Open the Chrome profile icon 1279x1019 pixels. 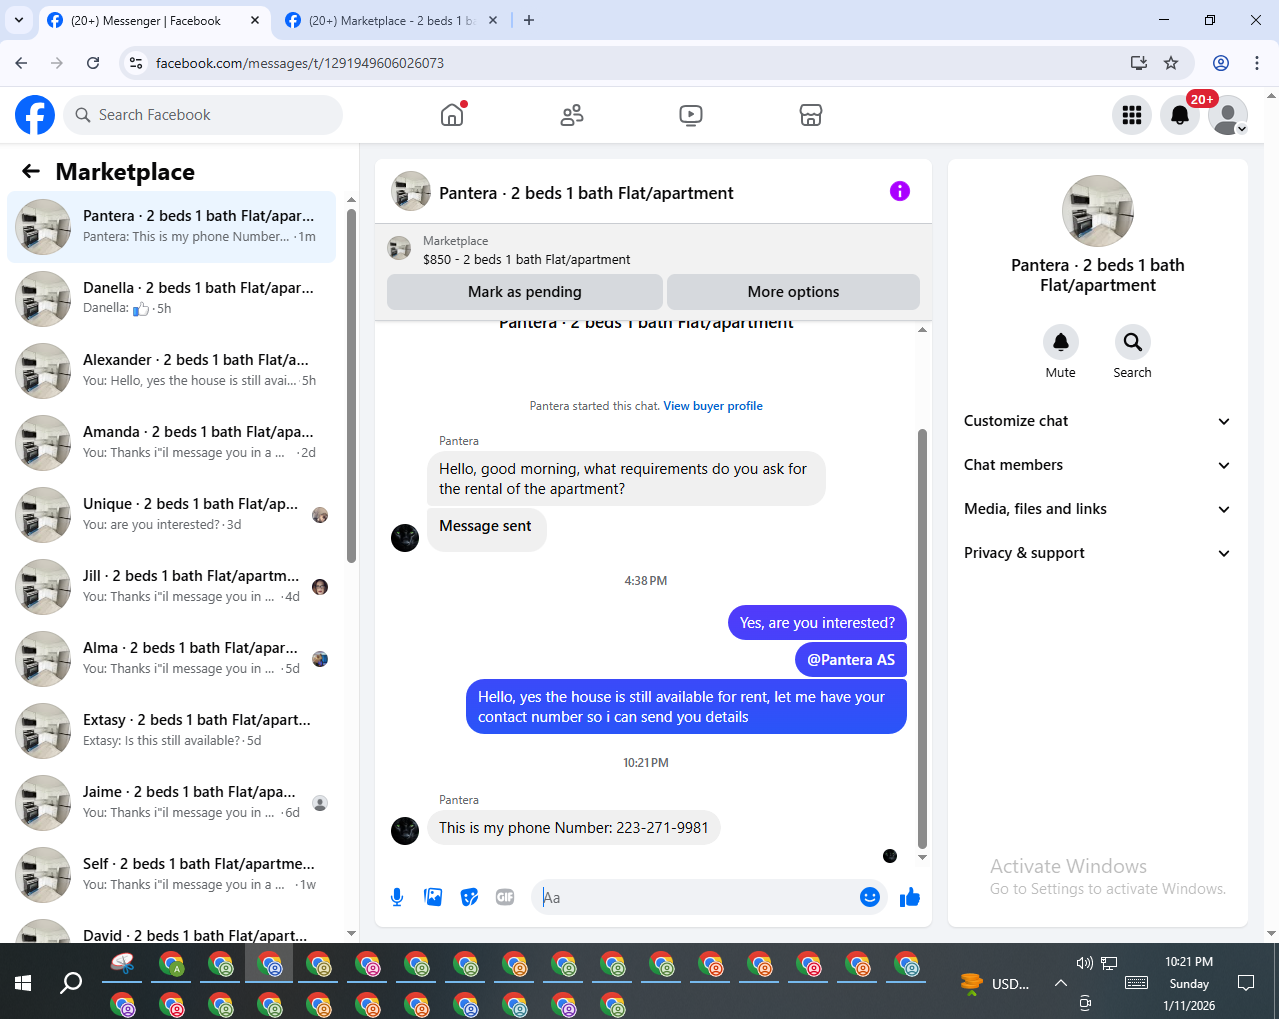coord(1221,63)
